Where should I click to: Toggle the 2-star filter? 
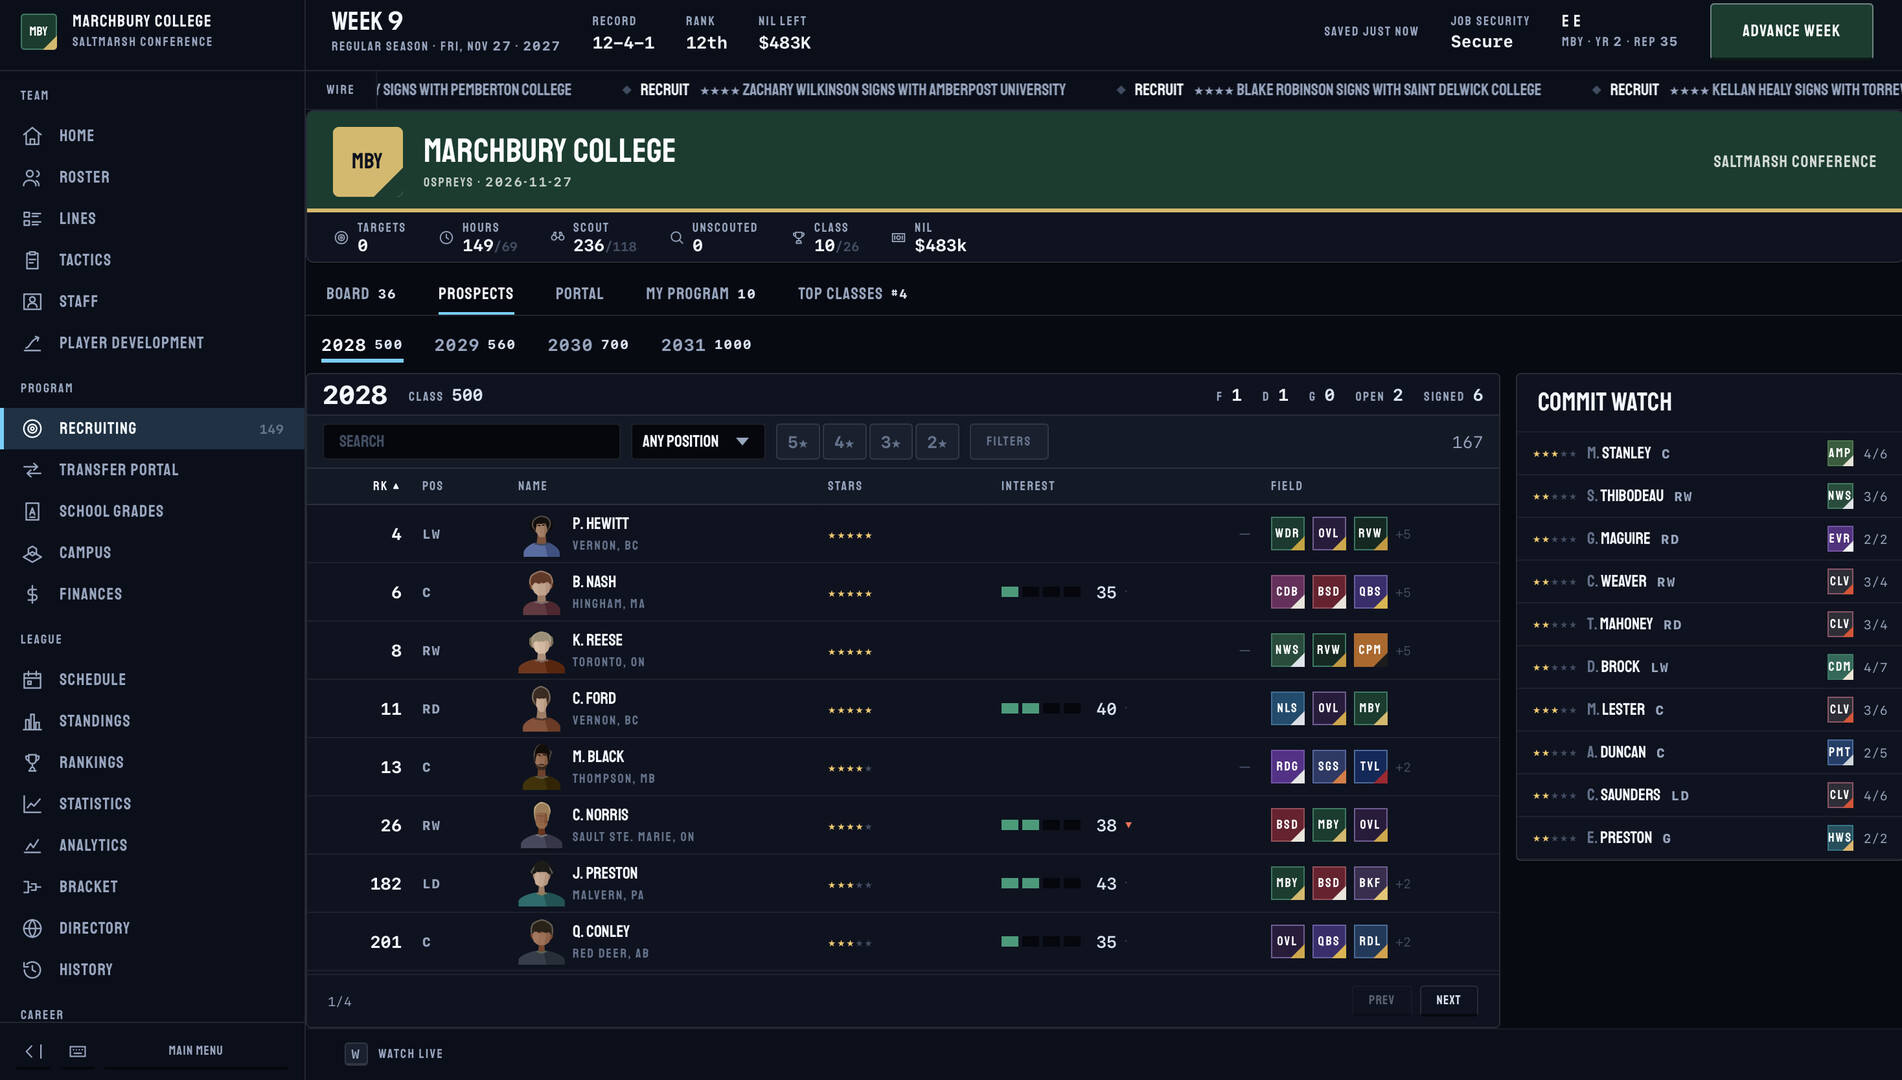click(937, 442)
